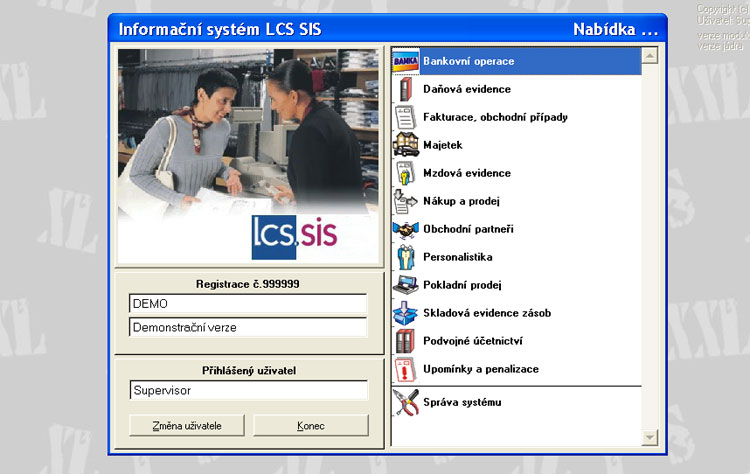This screenshot has width=750, height=474.
Task: Click the Mzdová evidence payroll icon
Action: tap(406, 173)
